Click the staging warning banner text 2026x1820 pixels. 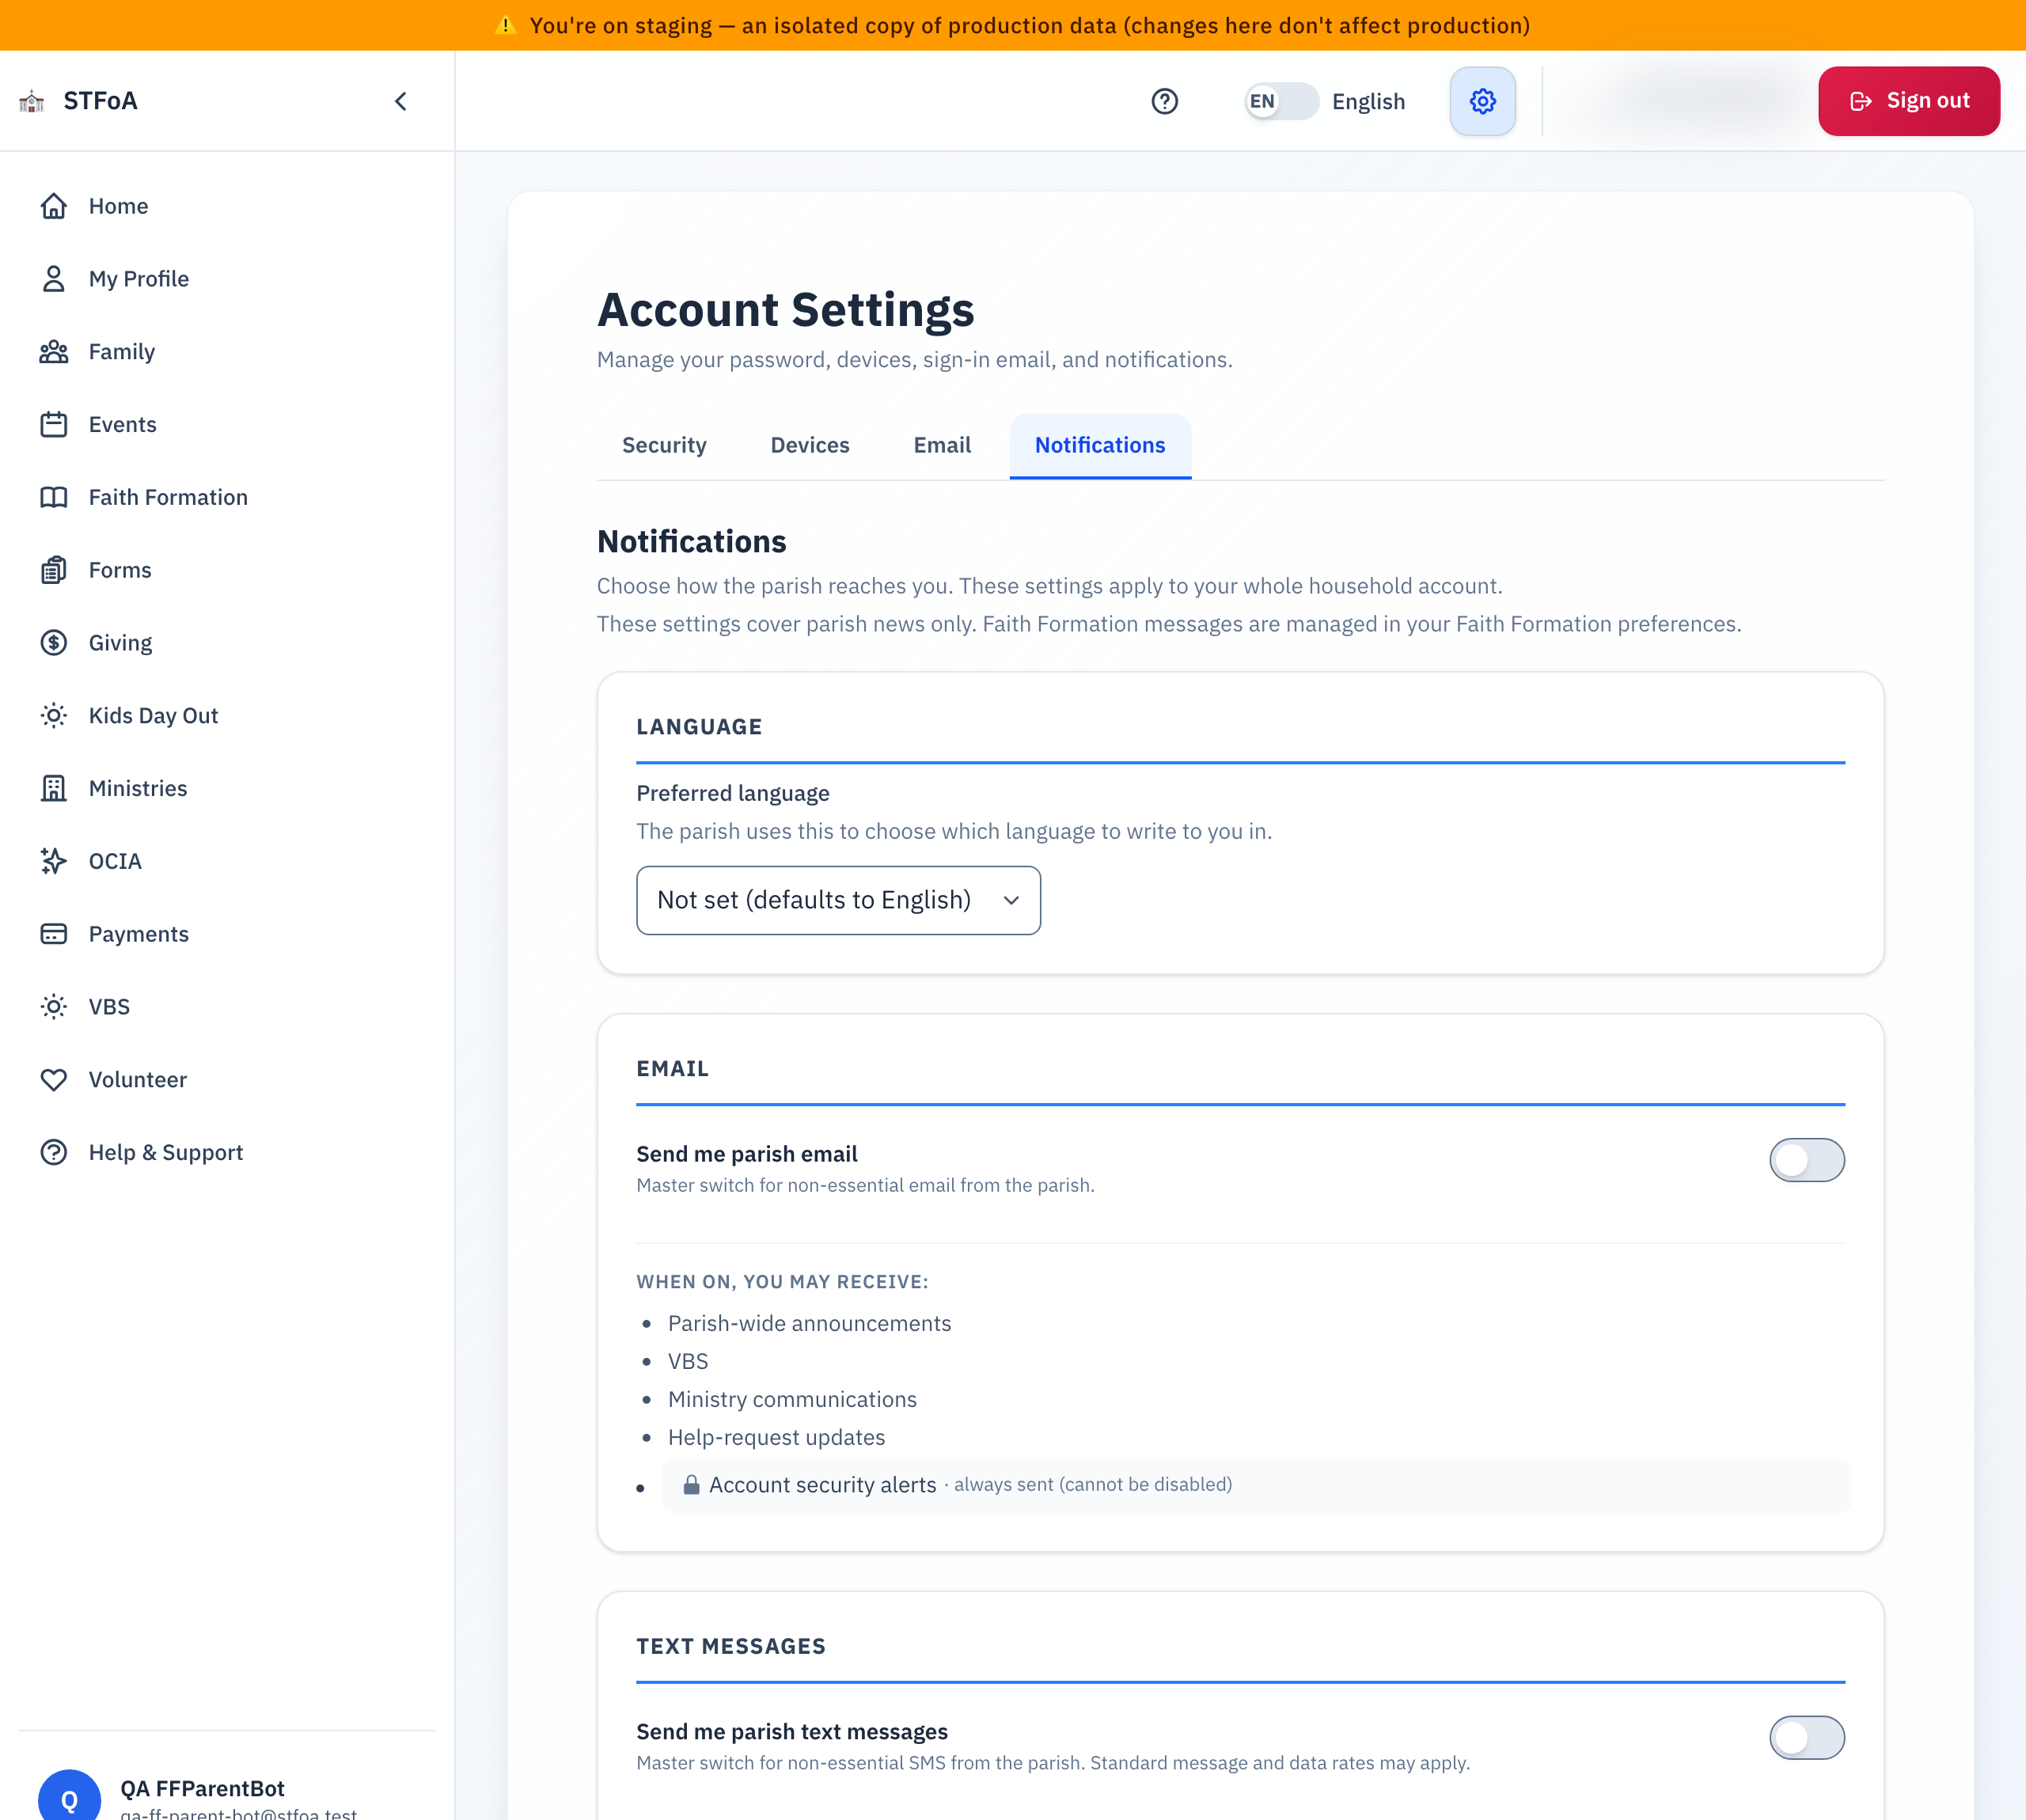coord(1029,25)
